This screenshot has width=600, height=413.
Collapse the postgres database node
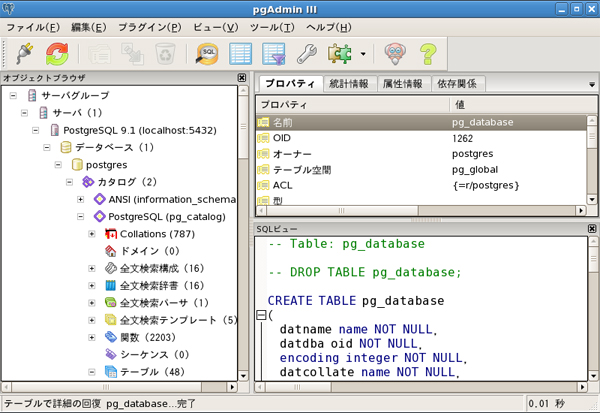[58, 165]
